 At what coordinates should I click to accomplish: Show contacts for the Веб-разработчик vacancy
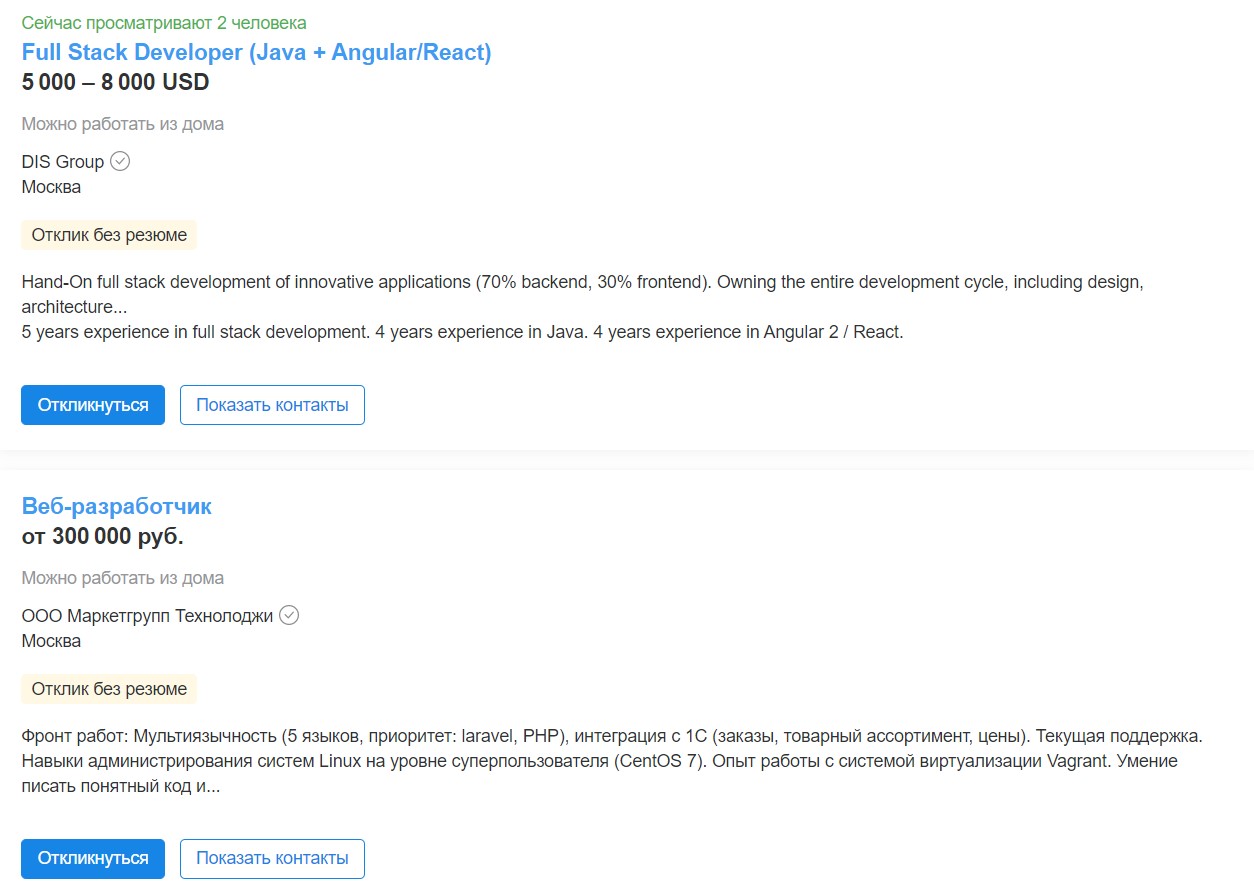(x=272, y=859)
